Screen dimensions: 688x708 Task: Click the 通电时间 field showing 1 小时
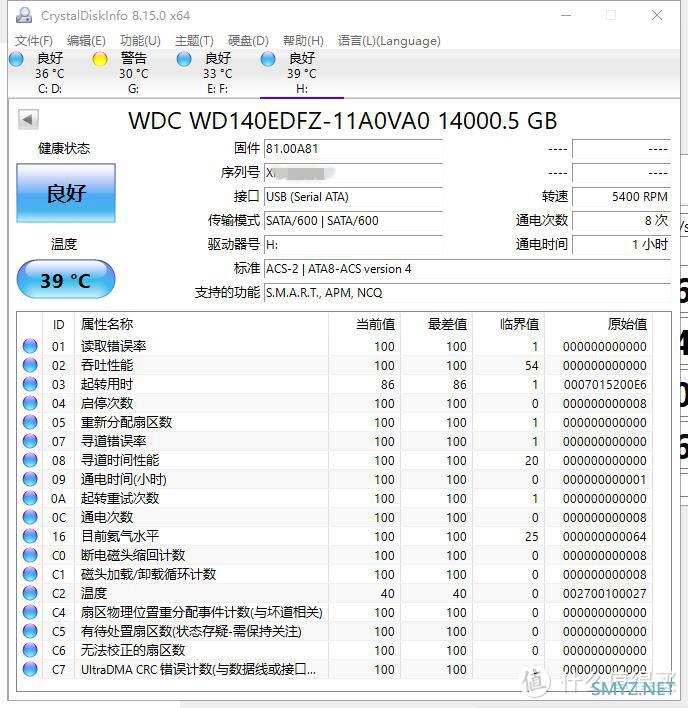click(622, 244)
